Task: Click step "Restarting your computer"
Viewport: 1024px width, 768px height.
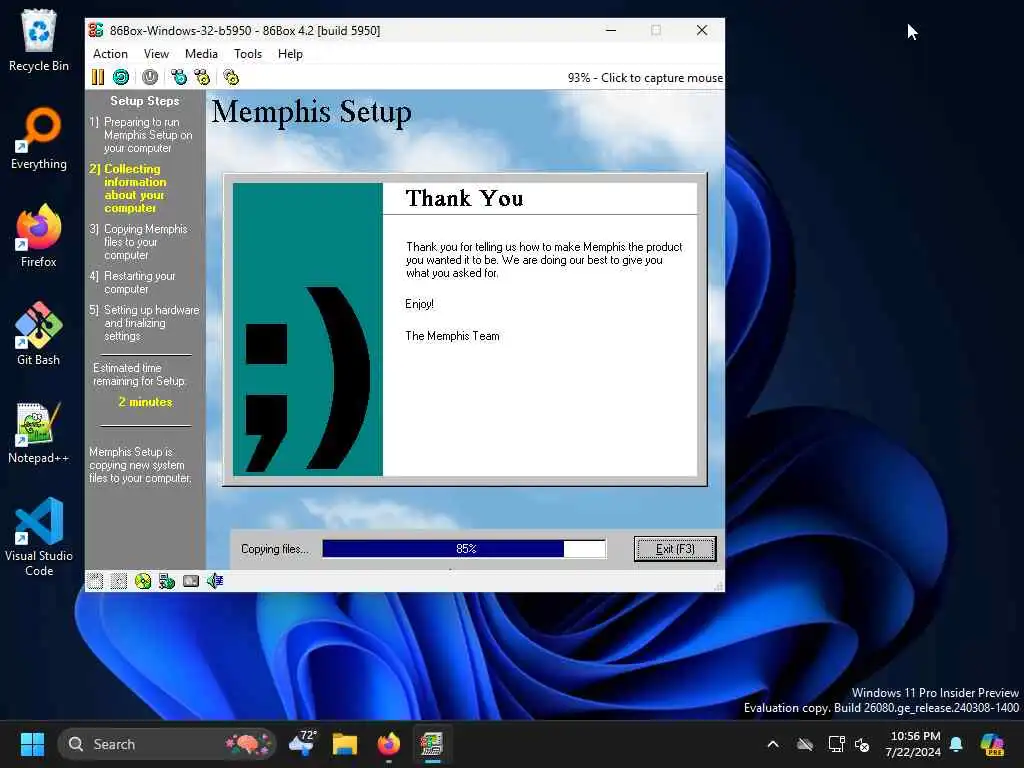Action: pyautogui.click(x=133, y=283)
